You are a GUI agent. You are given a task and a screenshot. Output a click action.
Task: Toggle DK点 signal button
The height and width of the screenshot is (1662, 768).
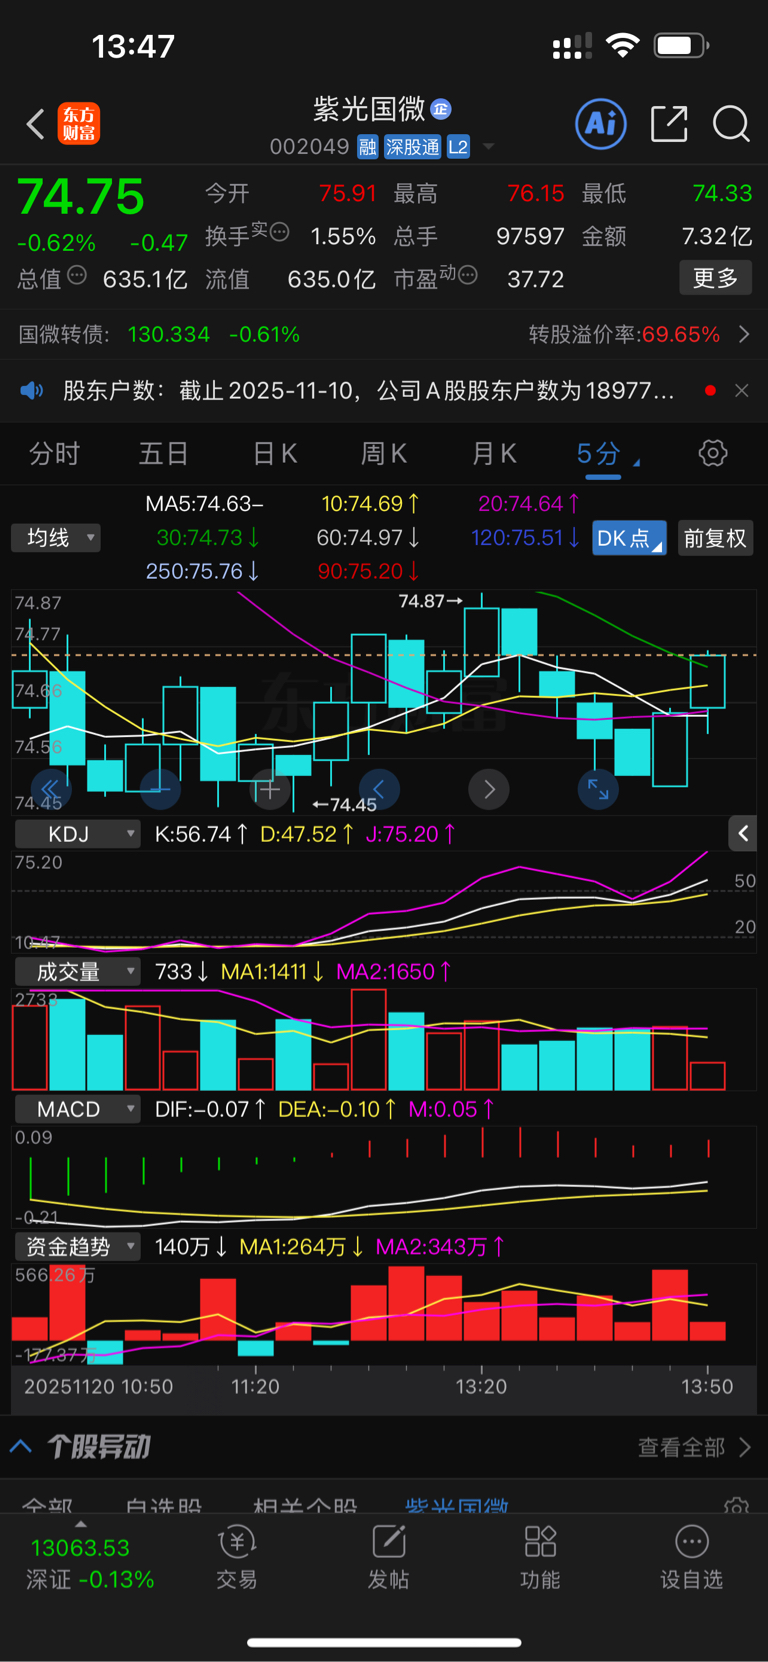click(629, 538)
